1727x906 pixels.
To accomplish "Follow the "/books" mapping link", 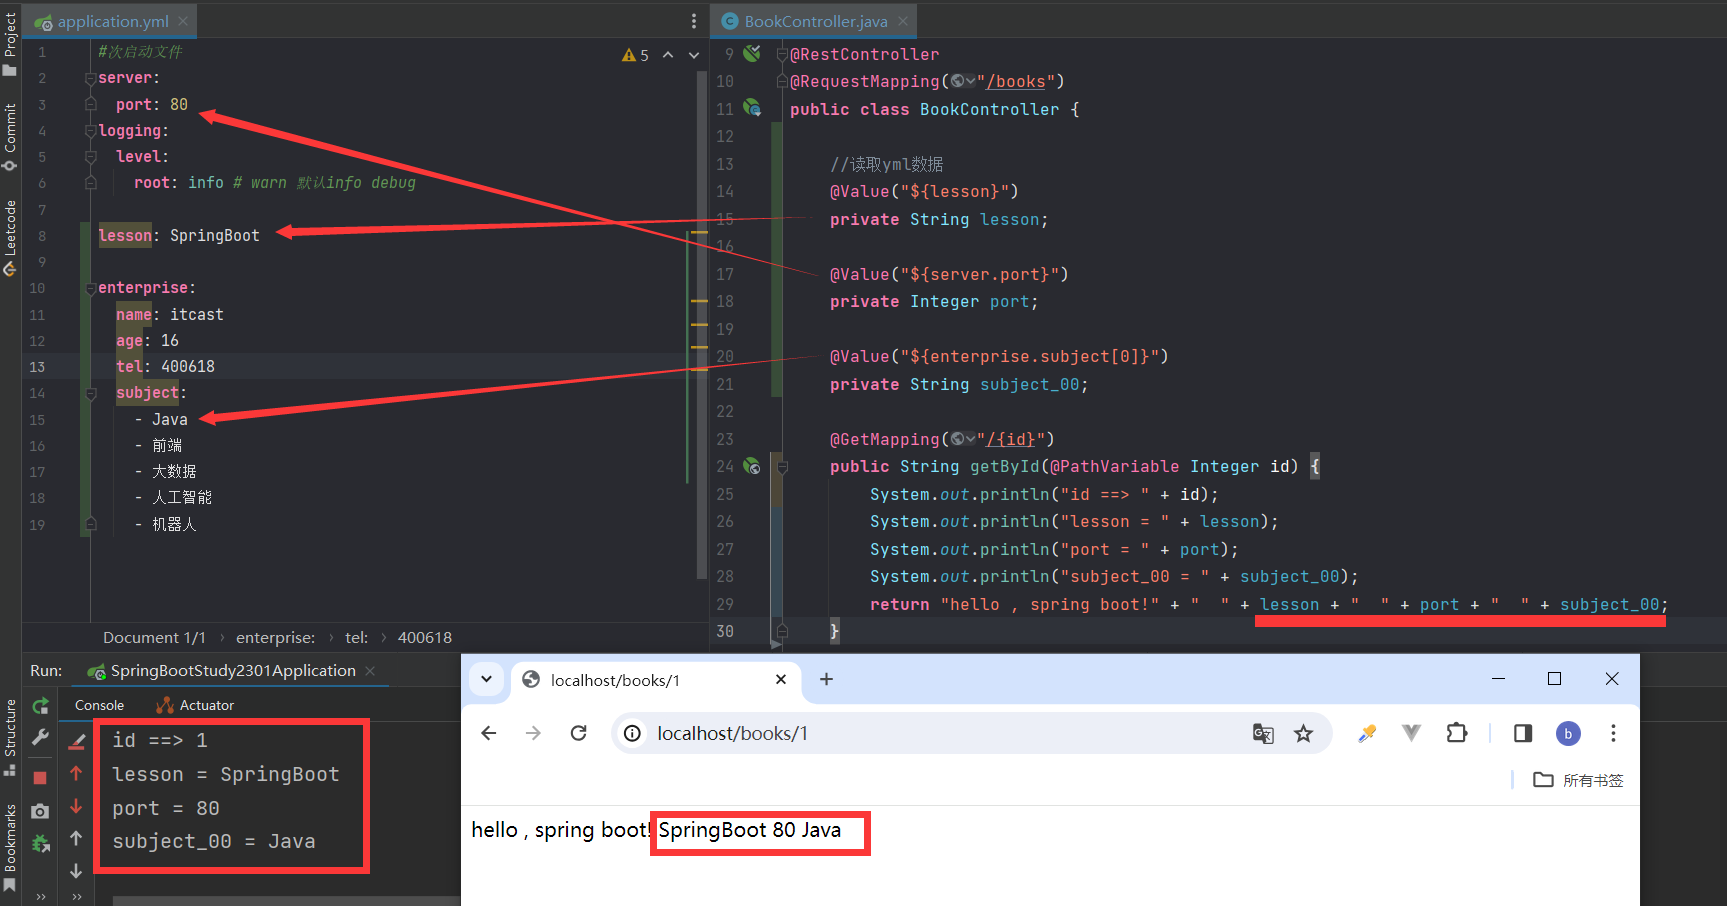I will point(1016,81).
